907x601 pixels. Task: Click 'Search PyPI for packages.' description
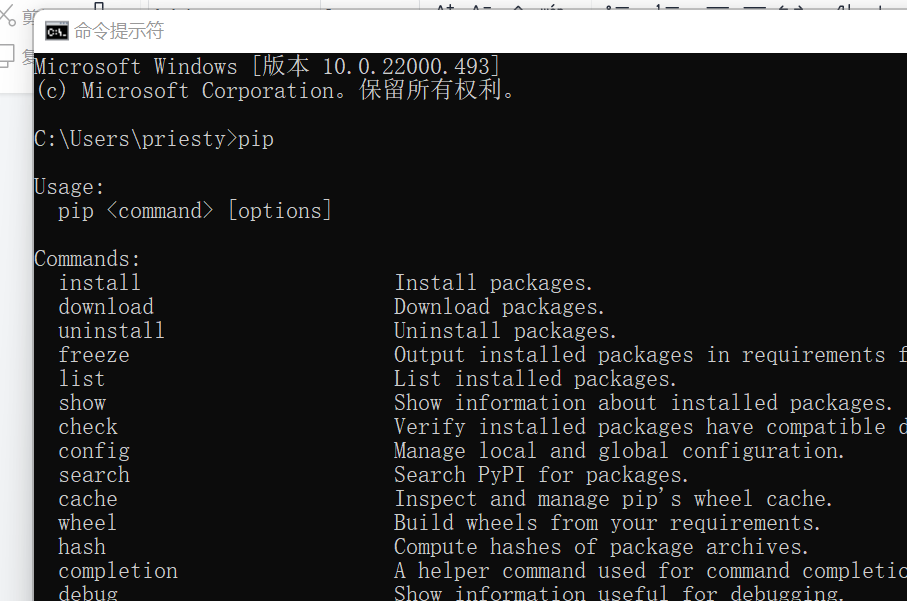(x=541, y=475)
